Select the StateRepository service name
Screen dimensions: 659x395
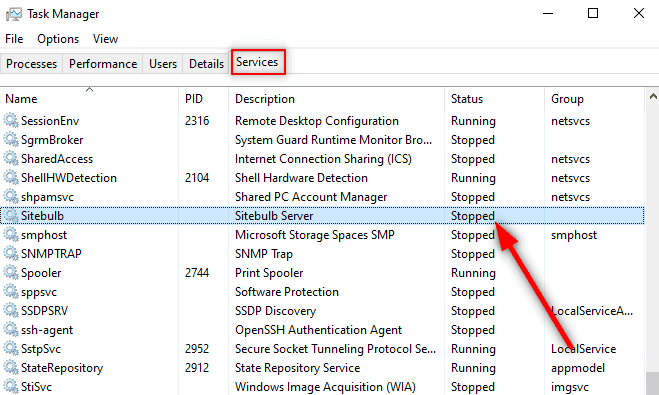pos(62,368)
